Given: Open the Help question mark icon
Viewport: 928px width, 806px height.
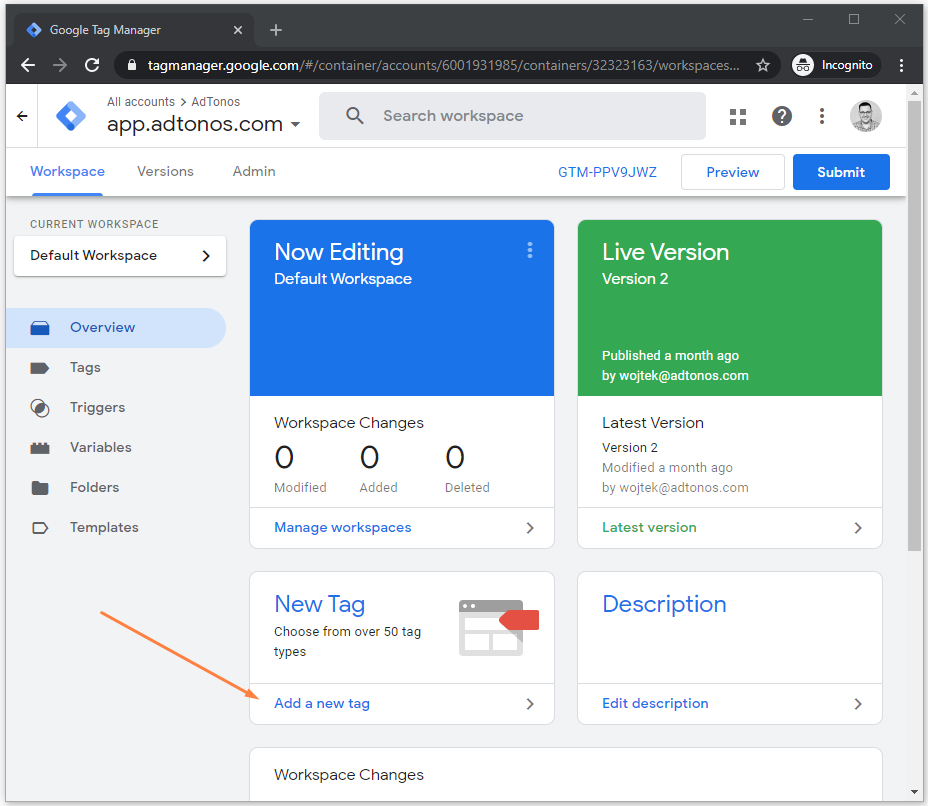Looking at the screenshot, I should (782, 116).
